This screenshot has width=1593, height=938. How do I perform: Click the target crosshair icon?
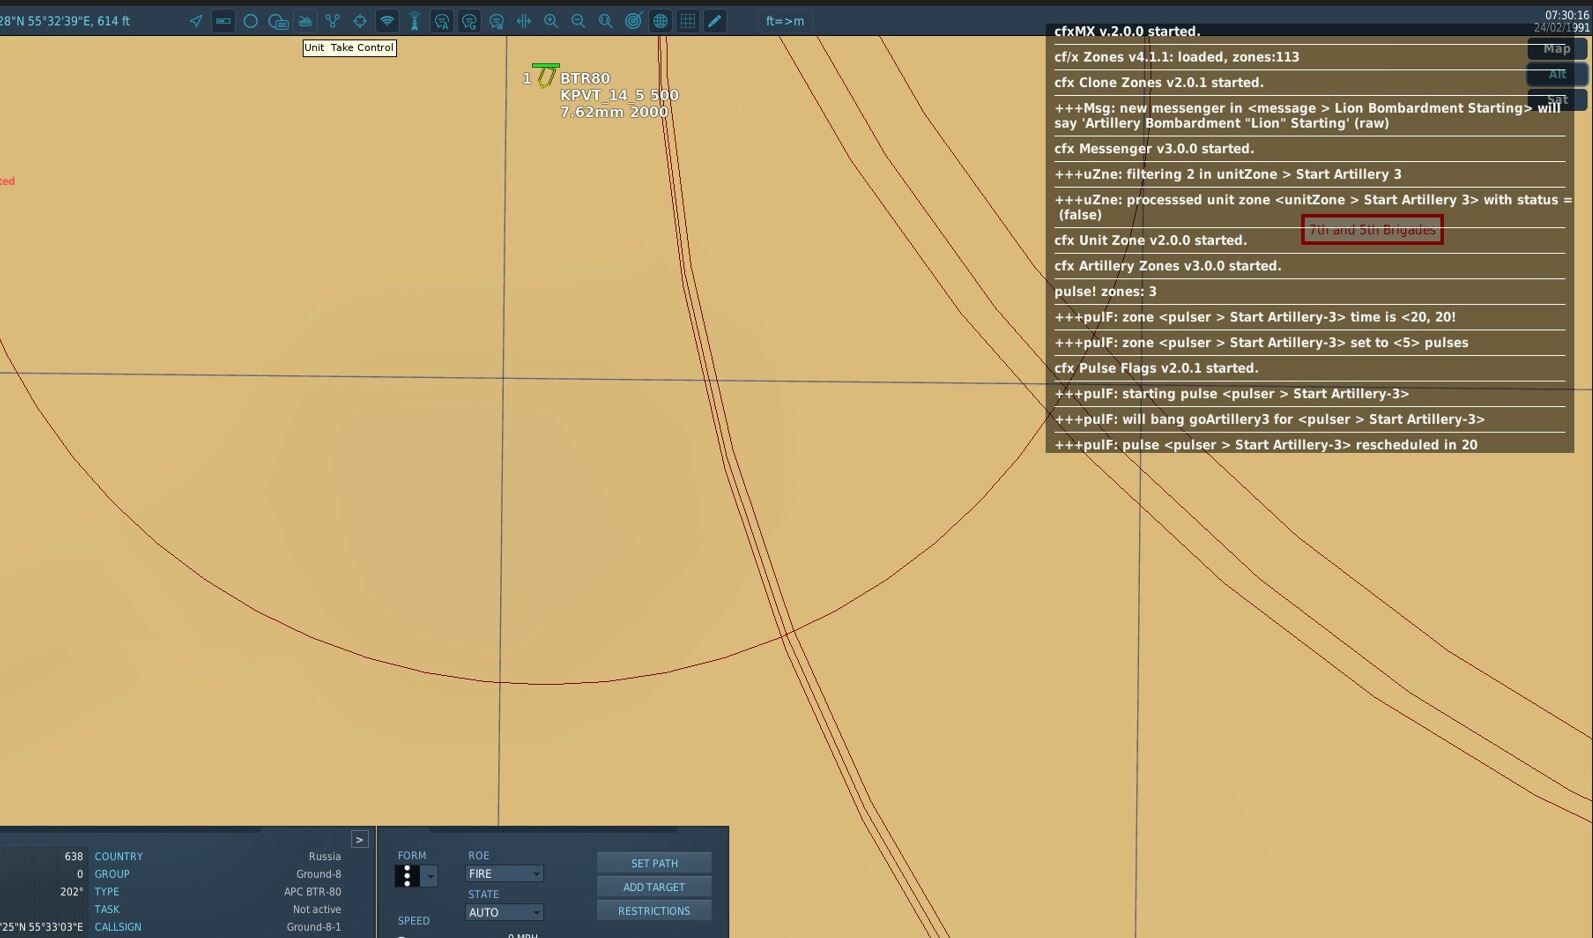tap(360, 21)
